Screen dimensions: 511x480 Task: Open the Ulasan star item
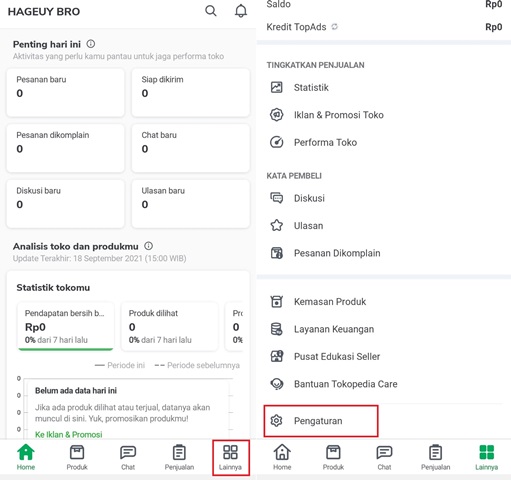click(x=383, y=226)
